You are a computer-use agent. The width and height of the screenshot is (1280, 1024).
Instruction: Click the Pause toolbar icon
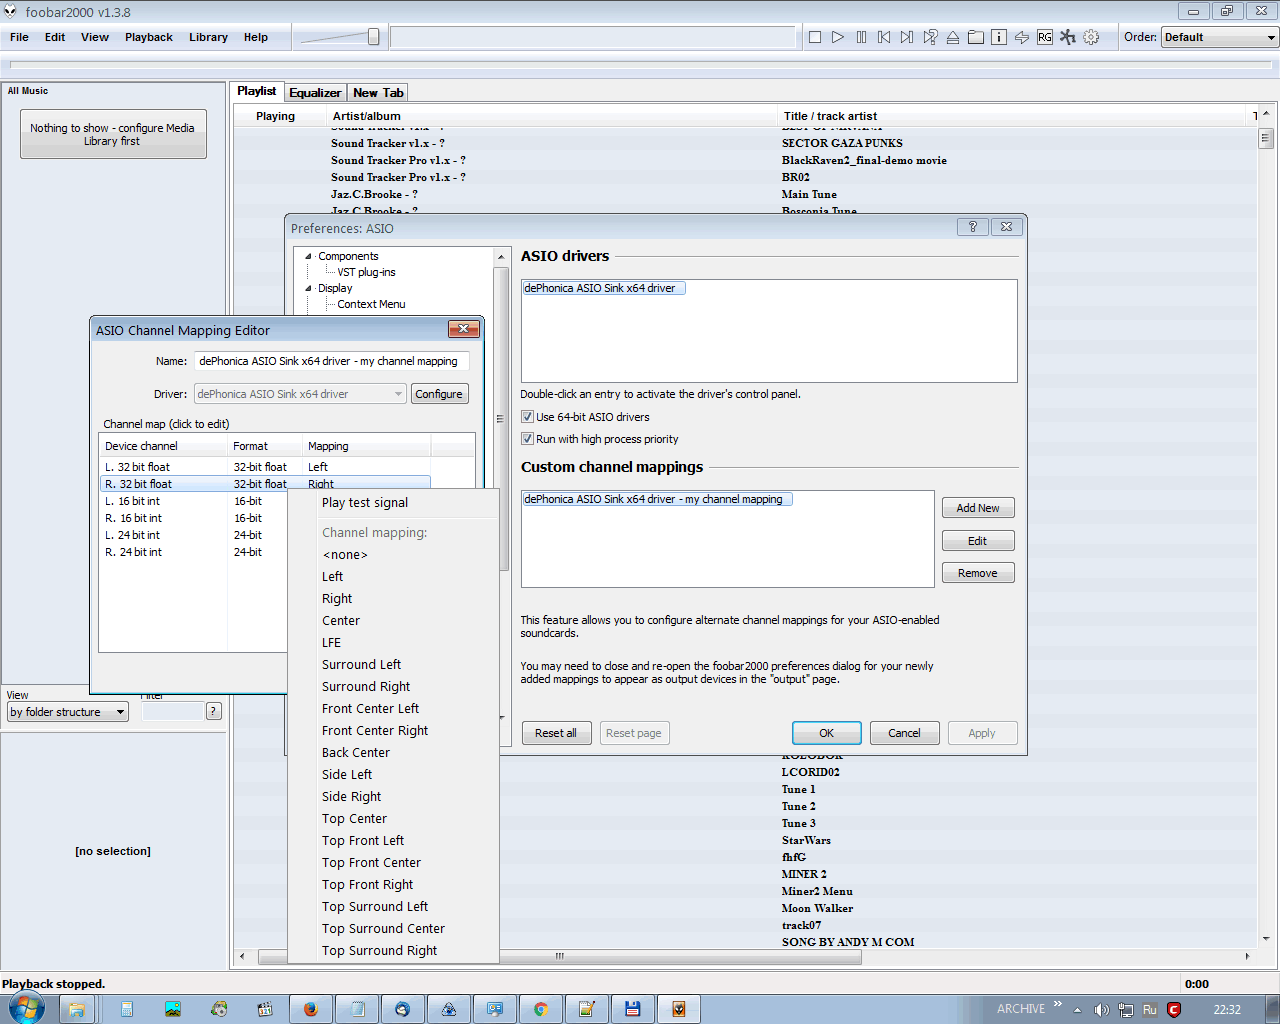coord(861,37)
